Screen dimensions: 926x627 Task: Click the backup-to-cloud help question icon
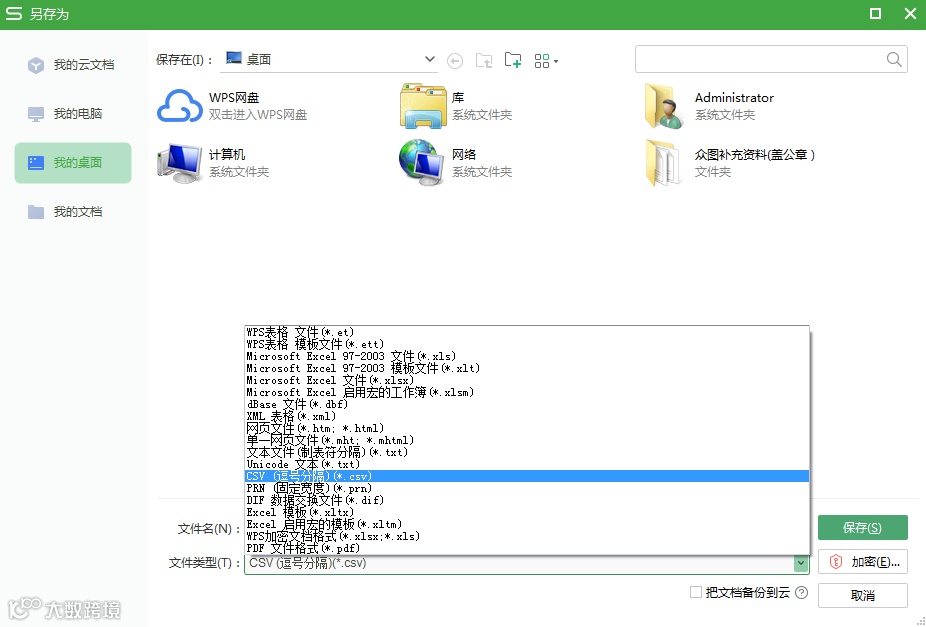801,592
